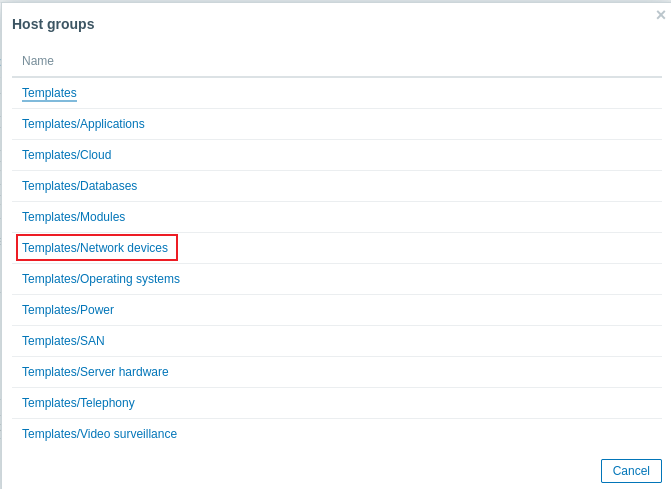Pick Templates/Databases from the list
The height and width of the screenshot is (489, 671).
click(x=79, y=186)
